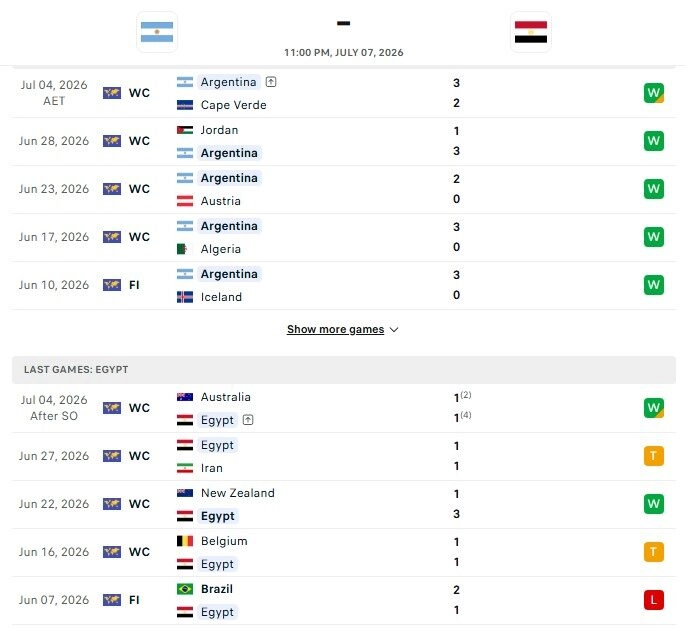Click the green W result badge for Argentina vs Cape Verde
Viewport: 685px width, 628px height.
coord(654,93)
